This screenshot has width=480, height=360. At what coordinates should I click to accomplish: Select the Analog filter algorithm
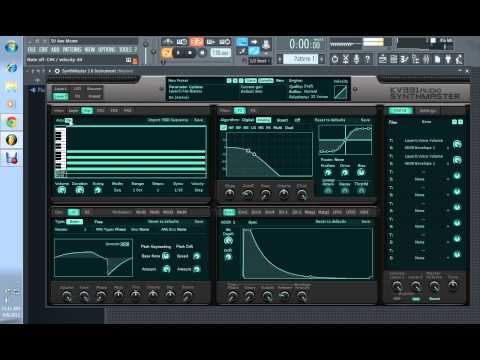tap(263, 120)
